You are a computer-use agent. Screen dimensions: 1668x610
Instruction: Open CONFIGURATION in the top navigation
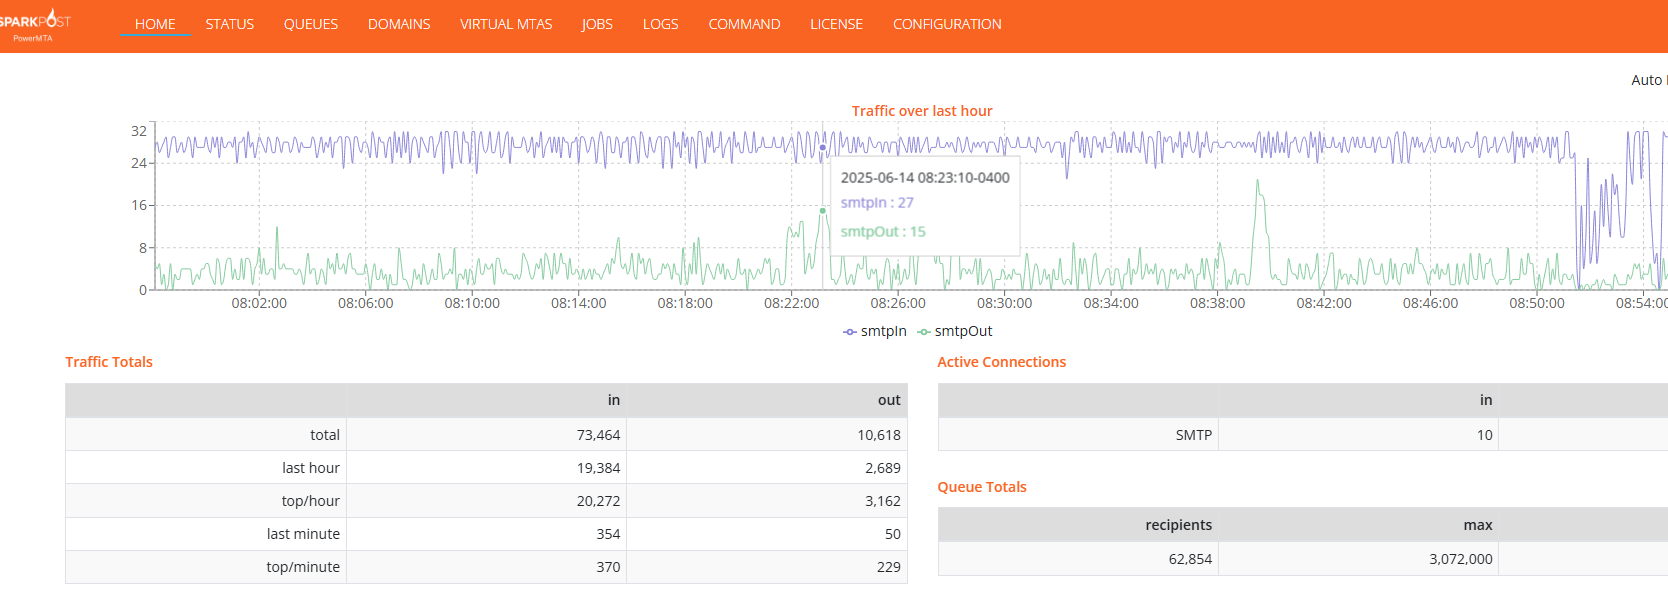[x=946, y=24]
